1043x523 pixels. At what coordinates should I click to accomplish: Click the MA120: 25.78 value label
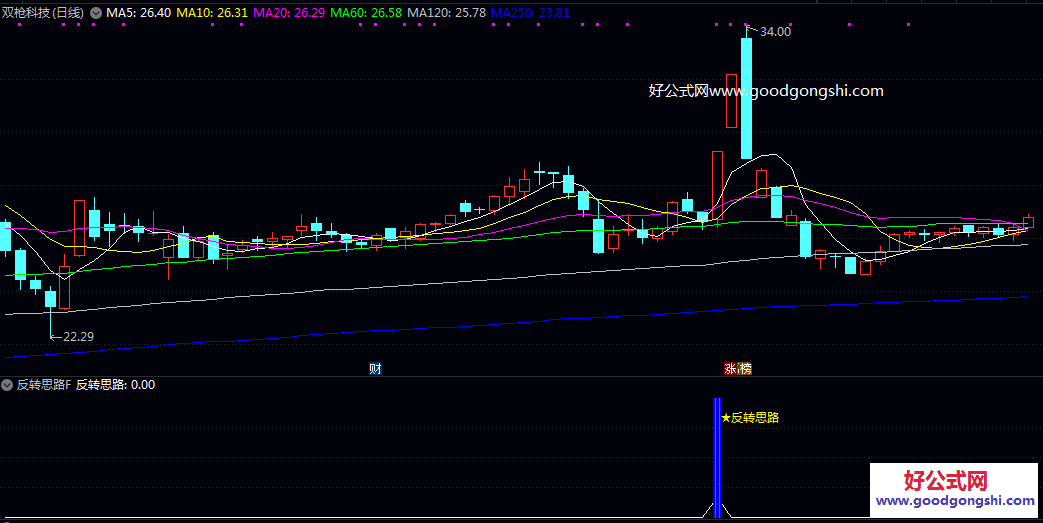[446, 13]
